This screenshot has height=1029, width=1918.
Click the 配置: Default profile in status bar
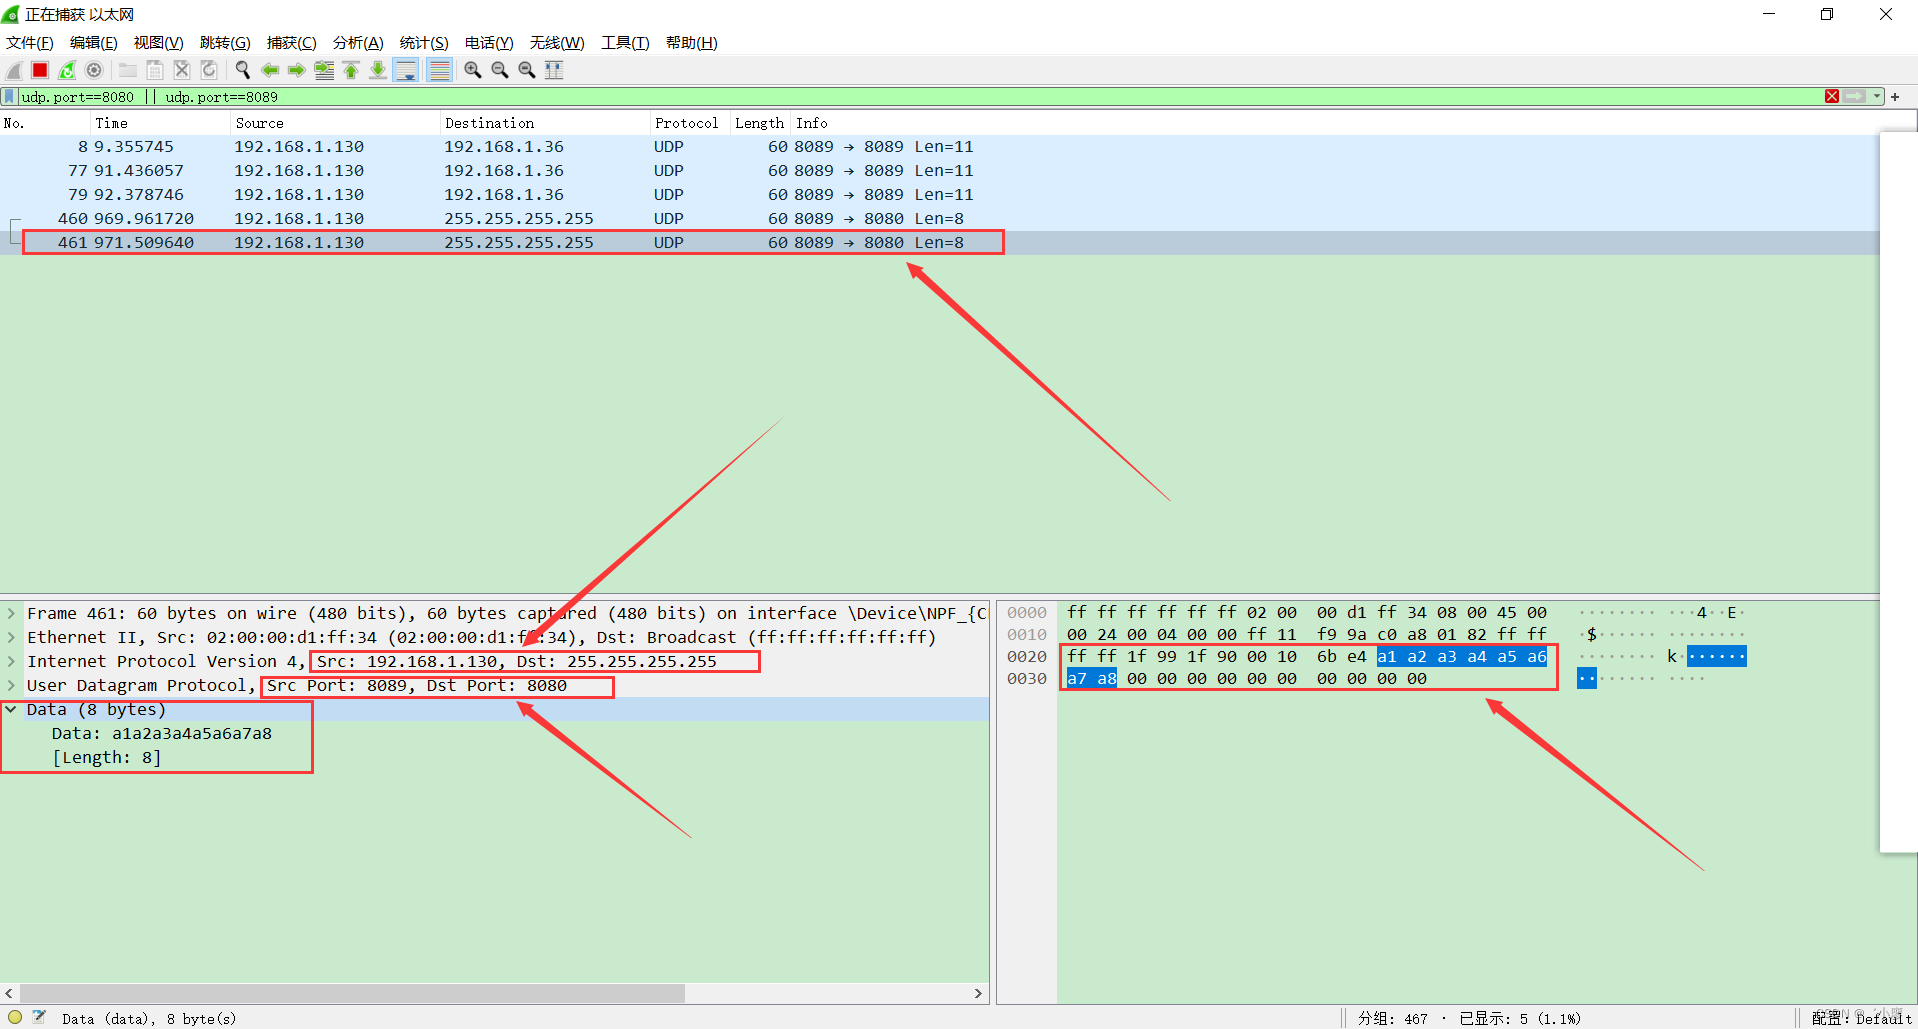pos(1862,1018)
